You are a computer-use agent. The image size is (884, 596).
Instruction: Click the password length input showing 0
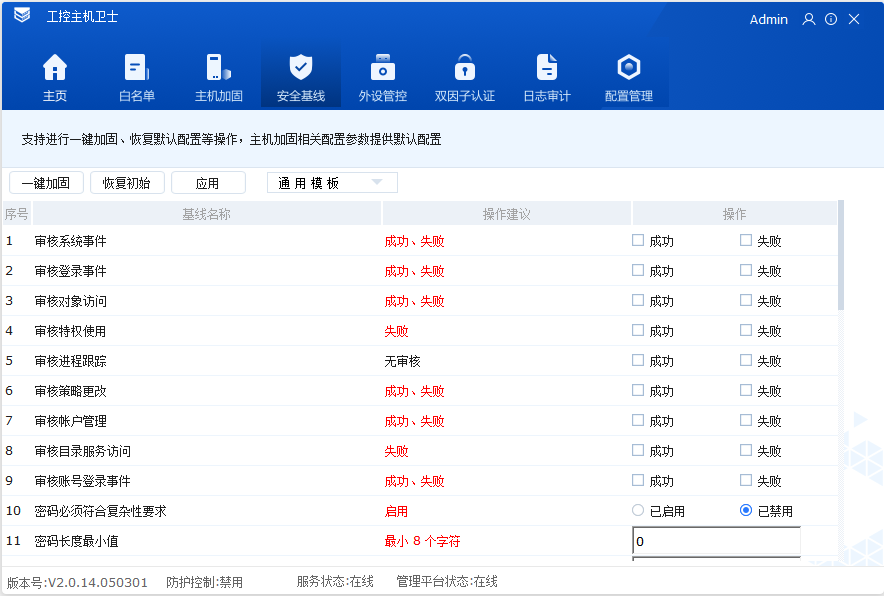[x=716, y=540]
